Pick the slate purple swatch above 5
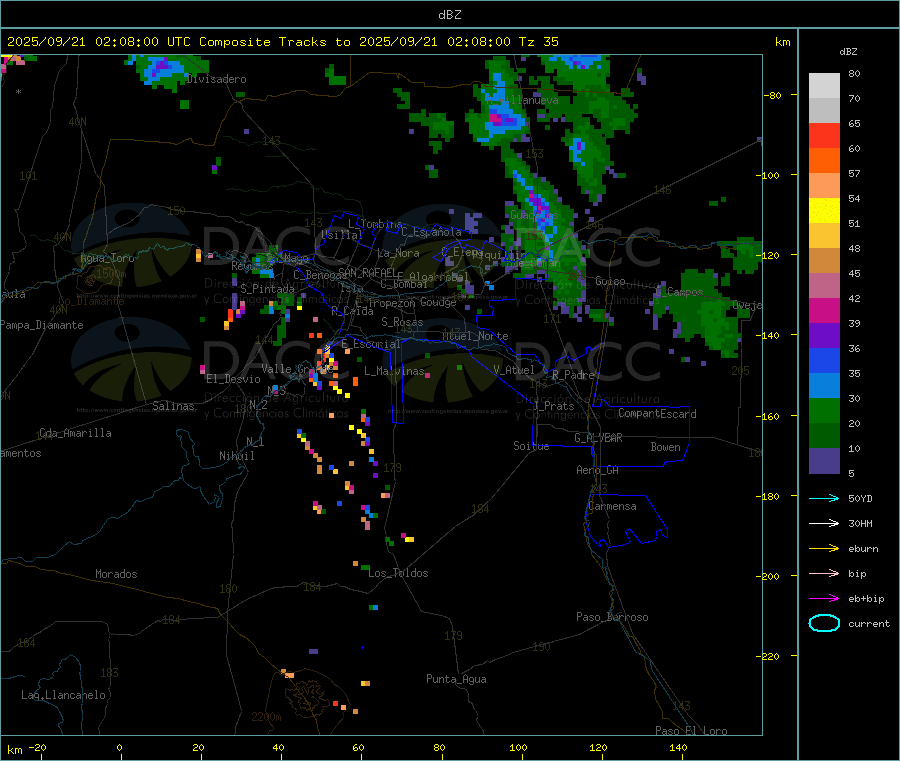 point(824,461)
